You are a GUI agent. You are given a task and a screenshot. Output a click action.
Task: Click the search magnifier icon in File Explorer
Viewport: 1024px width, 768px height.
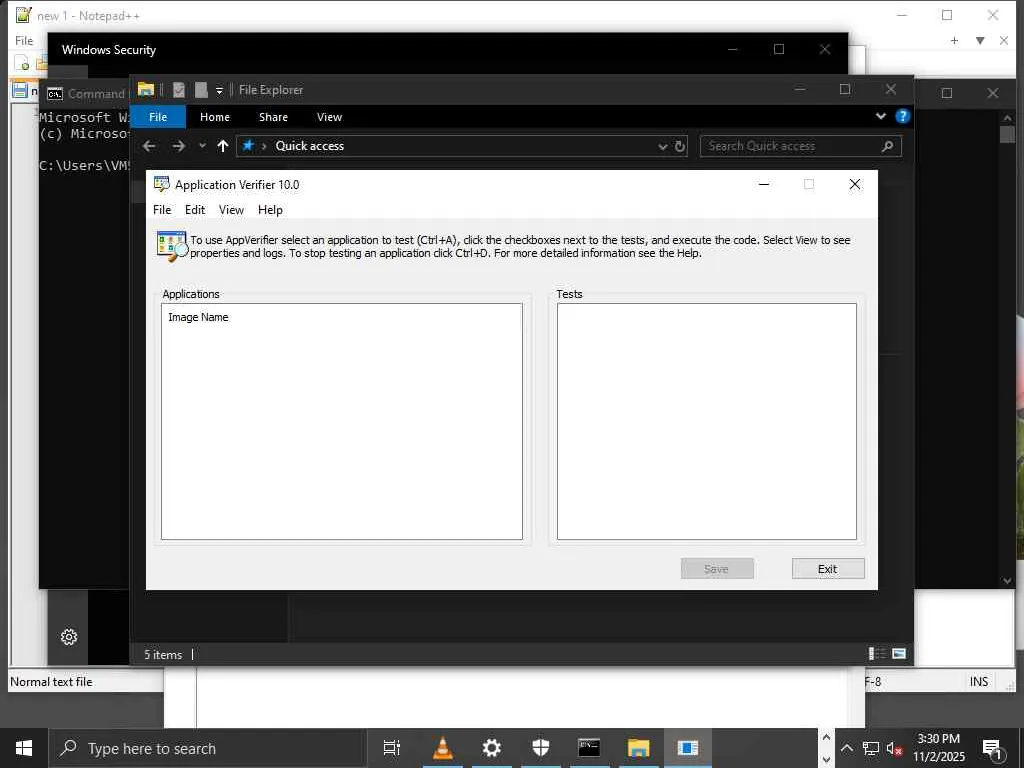tap(887, 146)
